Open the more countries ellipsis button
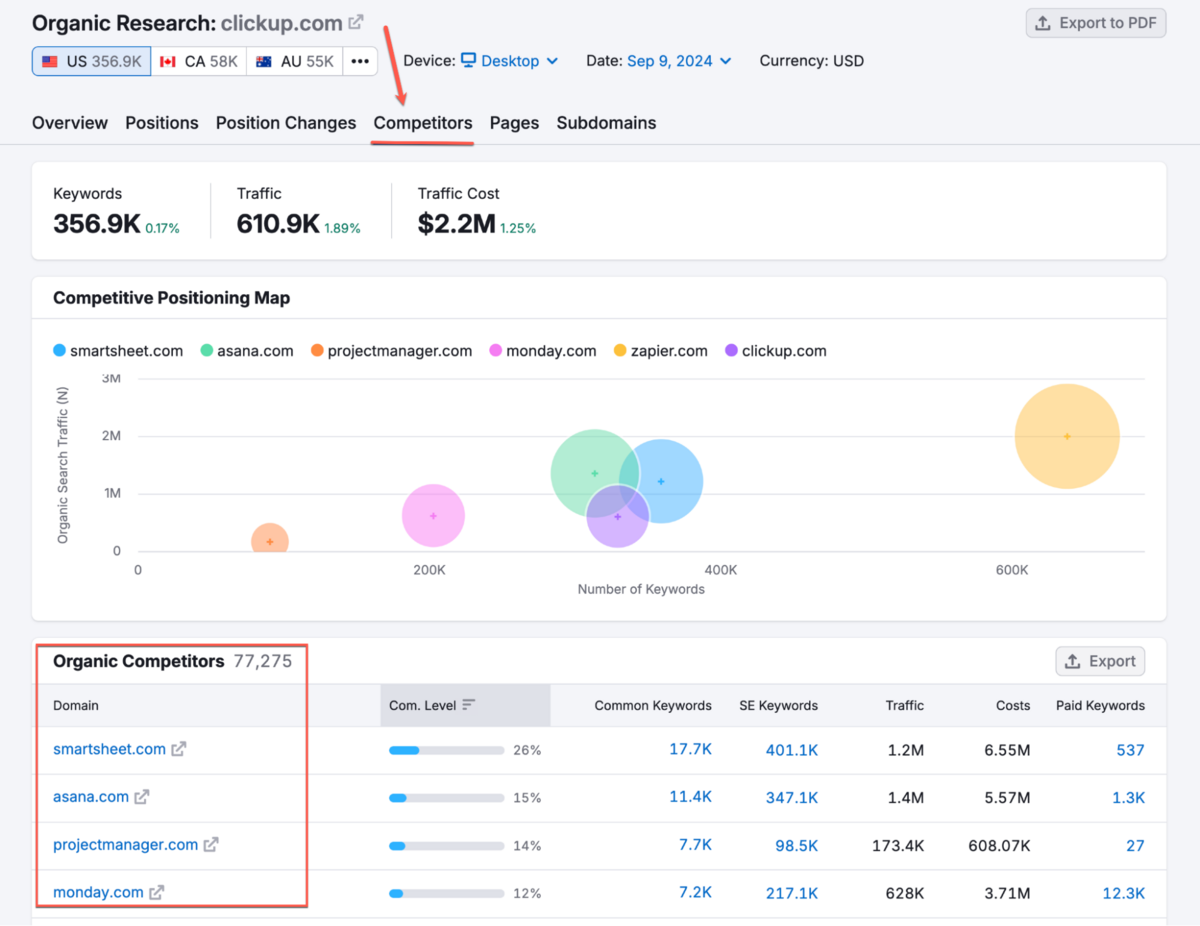 tap(360, 61)
